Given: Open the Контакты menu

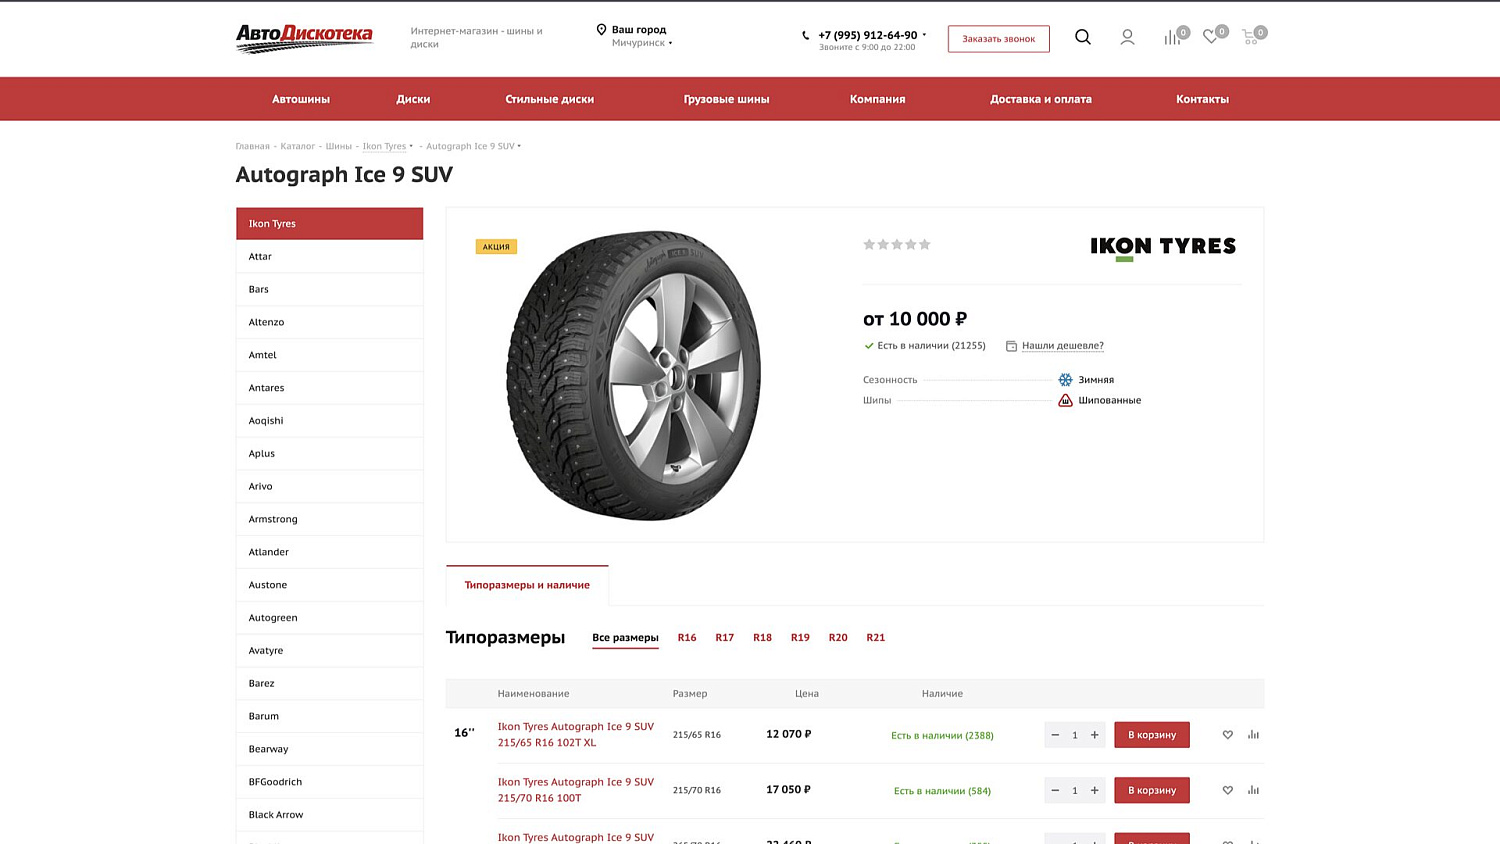Looking at the screenshot, I should (1202, 99).
